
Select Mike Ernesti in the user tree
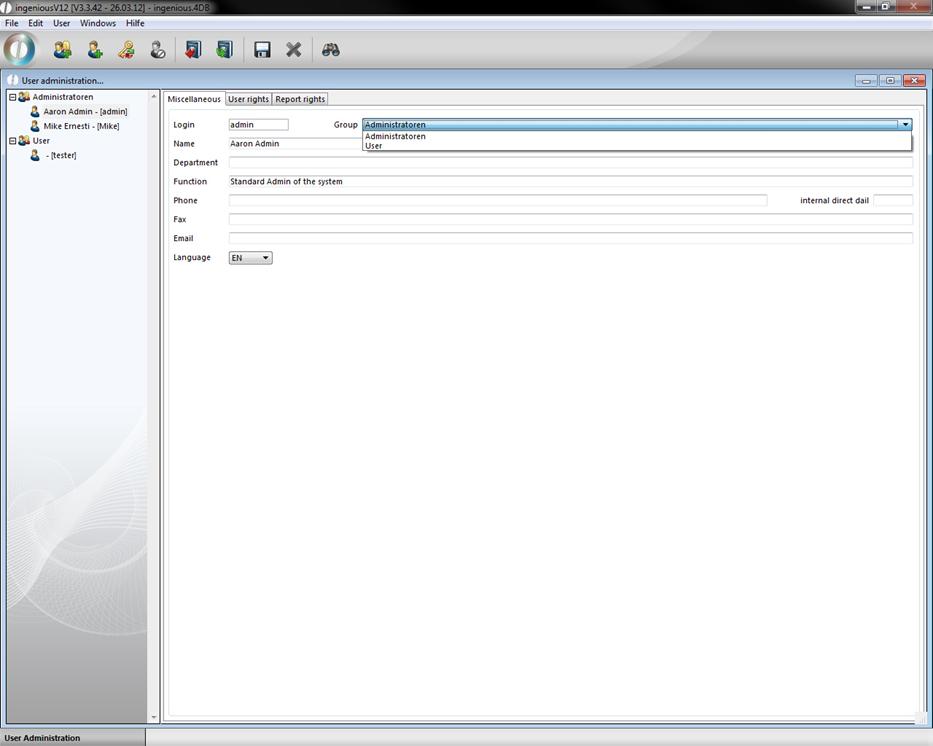pyautogui.click(x=80, y=126)
